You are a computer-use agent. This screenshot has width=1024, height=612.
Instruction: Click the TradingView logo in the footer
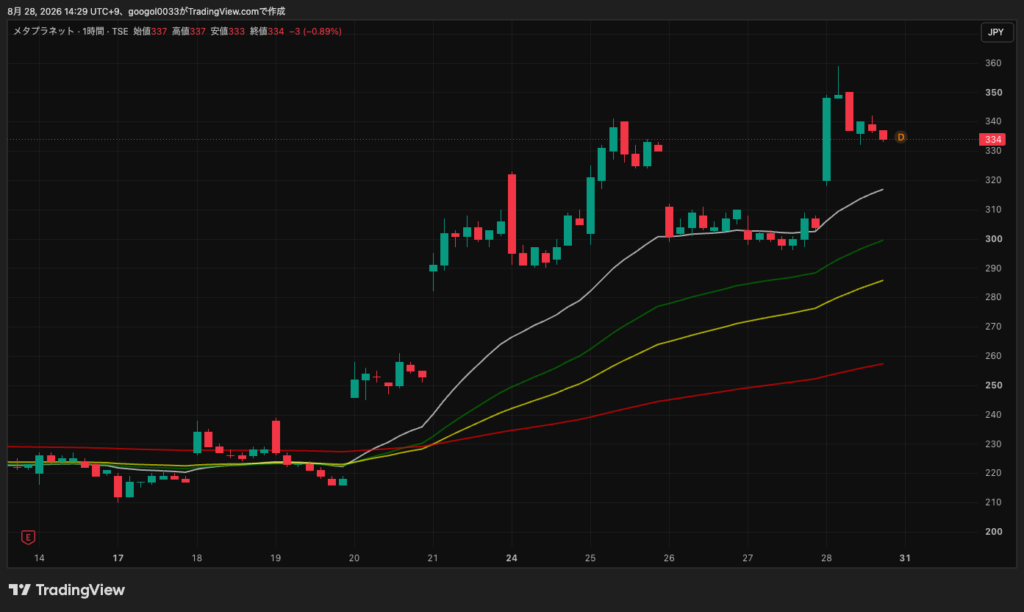pyautogui.click(x=67, y=590)
